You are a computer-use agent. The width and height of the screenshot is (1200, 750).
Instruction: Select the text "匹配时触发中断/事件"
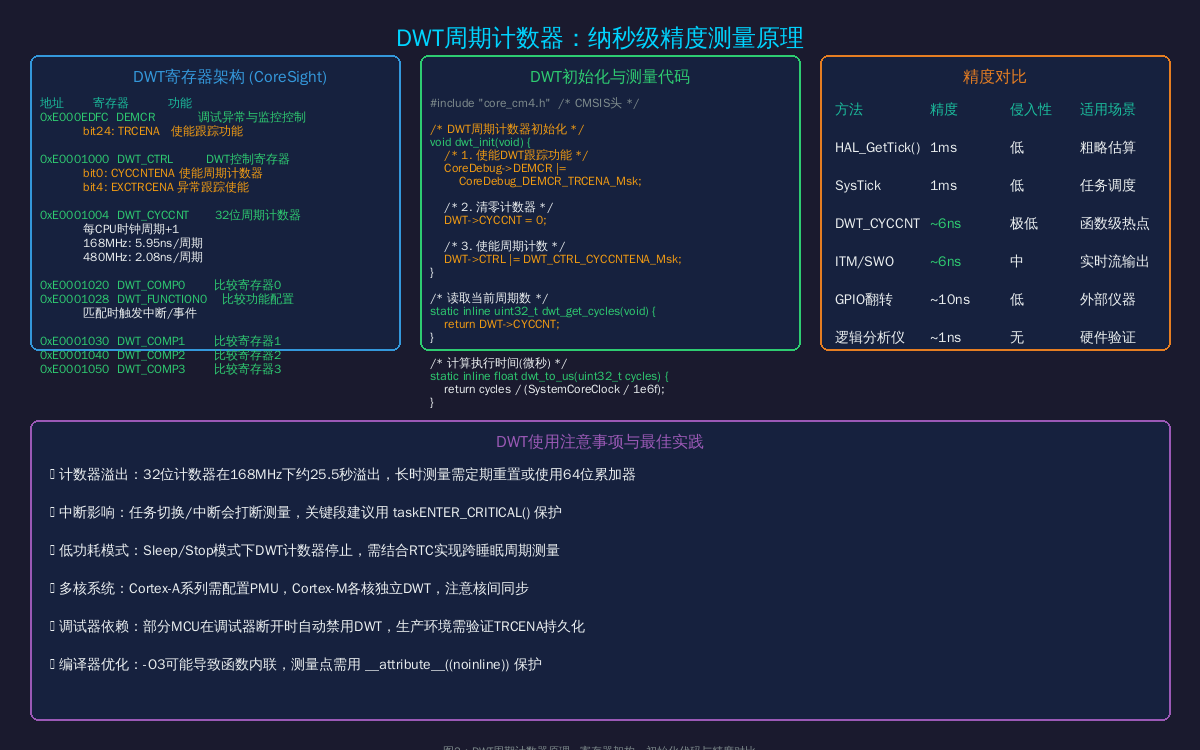coord(140,313)
